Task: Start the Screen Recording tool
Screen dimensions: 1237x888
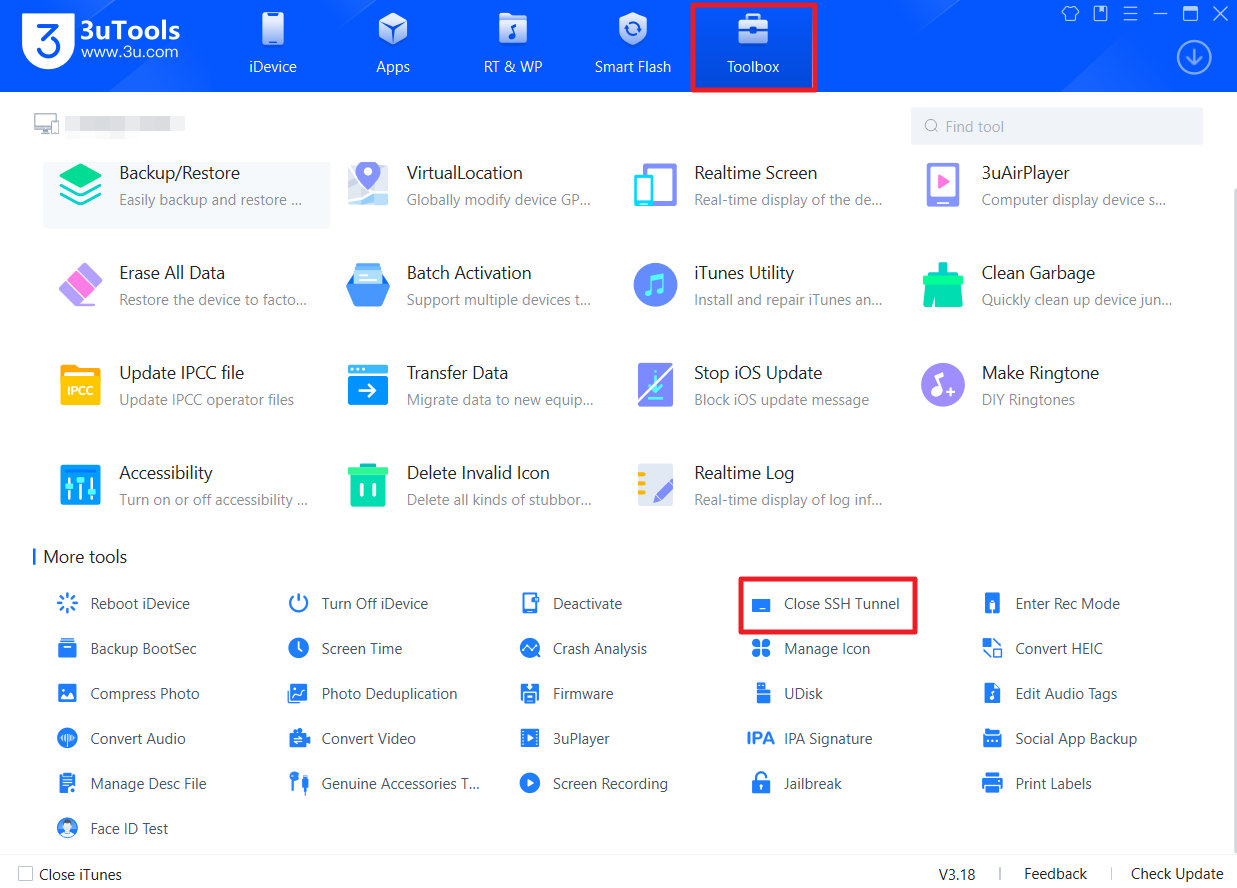Action: [594, 784]
